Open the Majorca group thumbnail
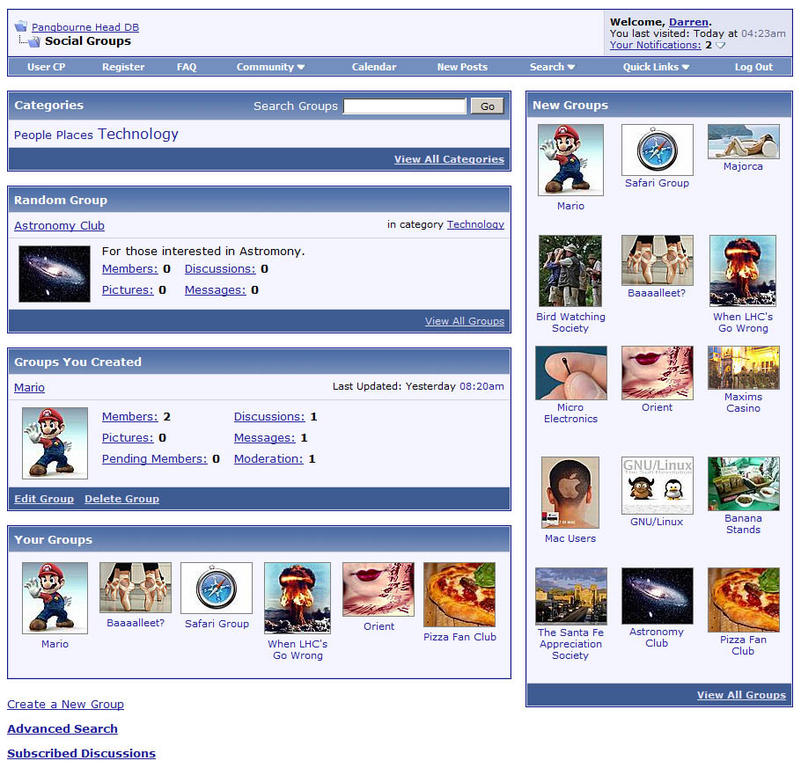The width and height of the screenshot is (801, 768). [743, 141]
